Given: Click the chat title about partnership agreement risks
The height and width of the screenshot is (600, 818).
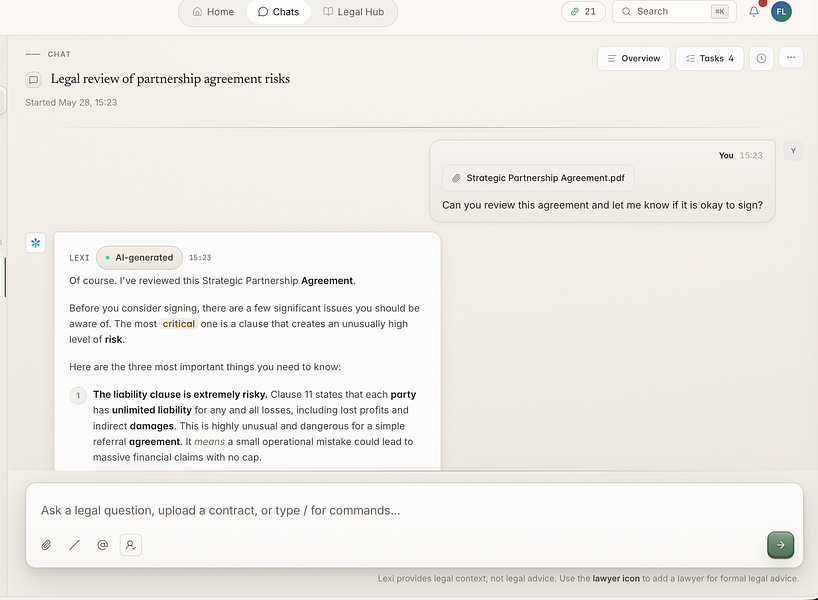Looking at the screenshot, I should [170, 79].
